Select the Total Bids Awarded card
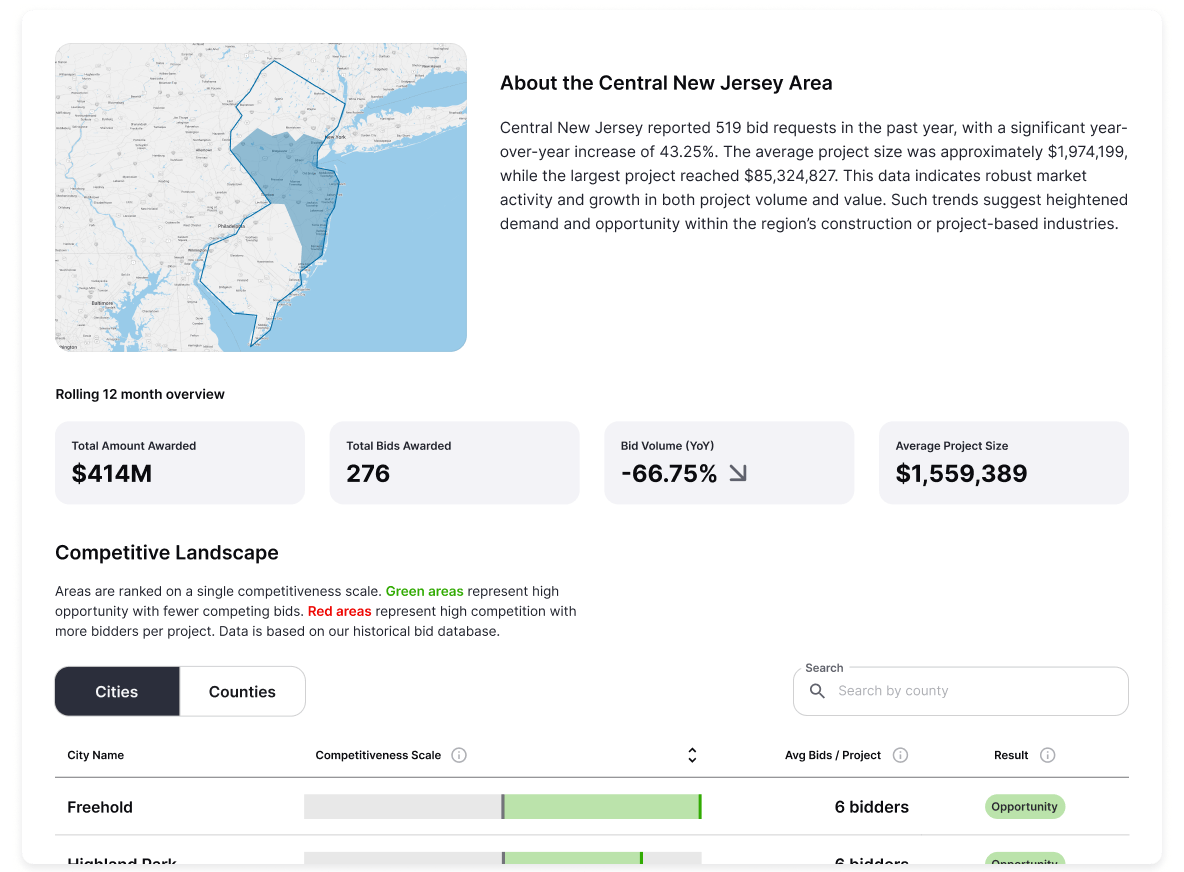1184x872 pixels. (x=454, y=462)
